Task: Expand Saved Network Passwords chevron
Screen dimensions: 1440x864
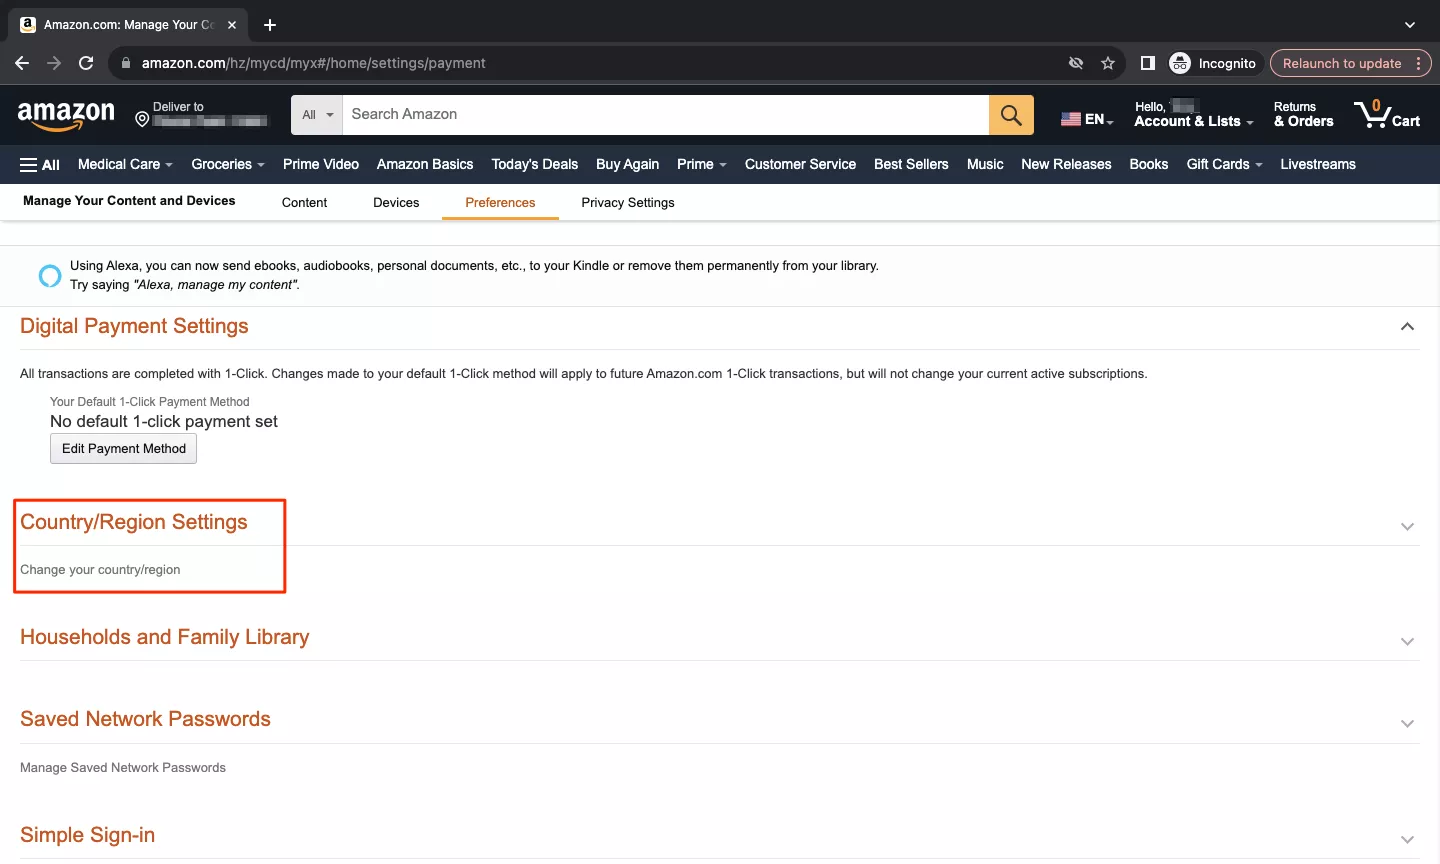Action: (1407, 723)
